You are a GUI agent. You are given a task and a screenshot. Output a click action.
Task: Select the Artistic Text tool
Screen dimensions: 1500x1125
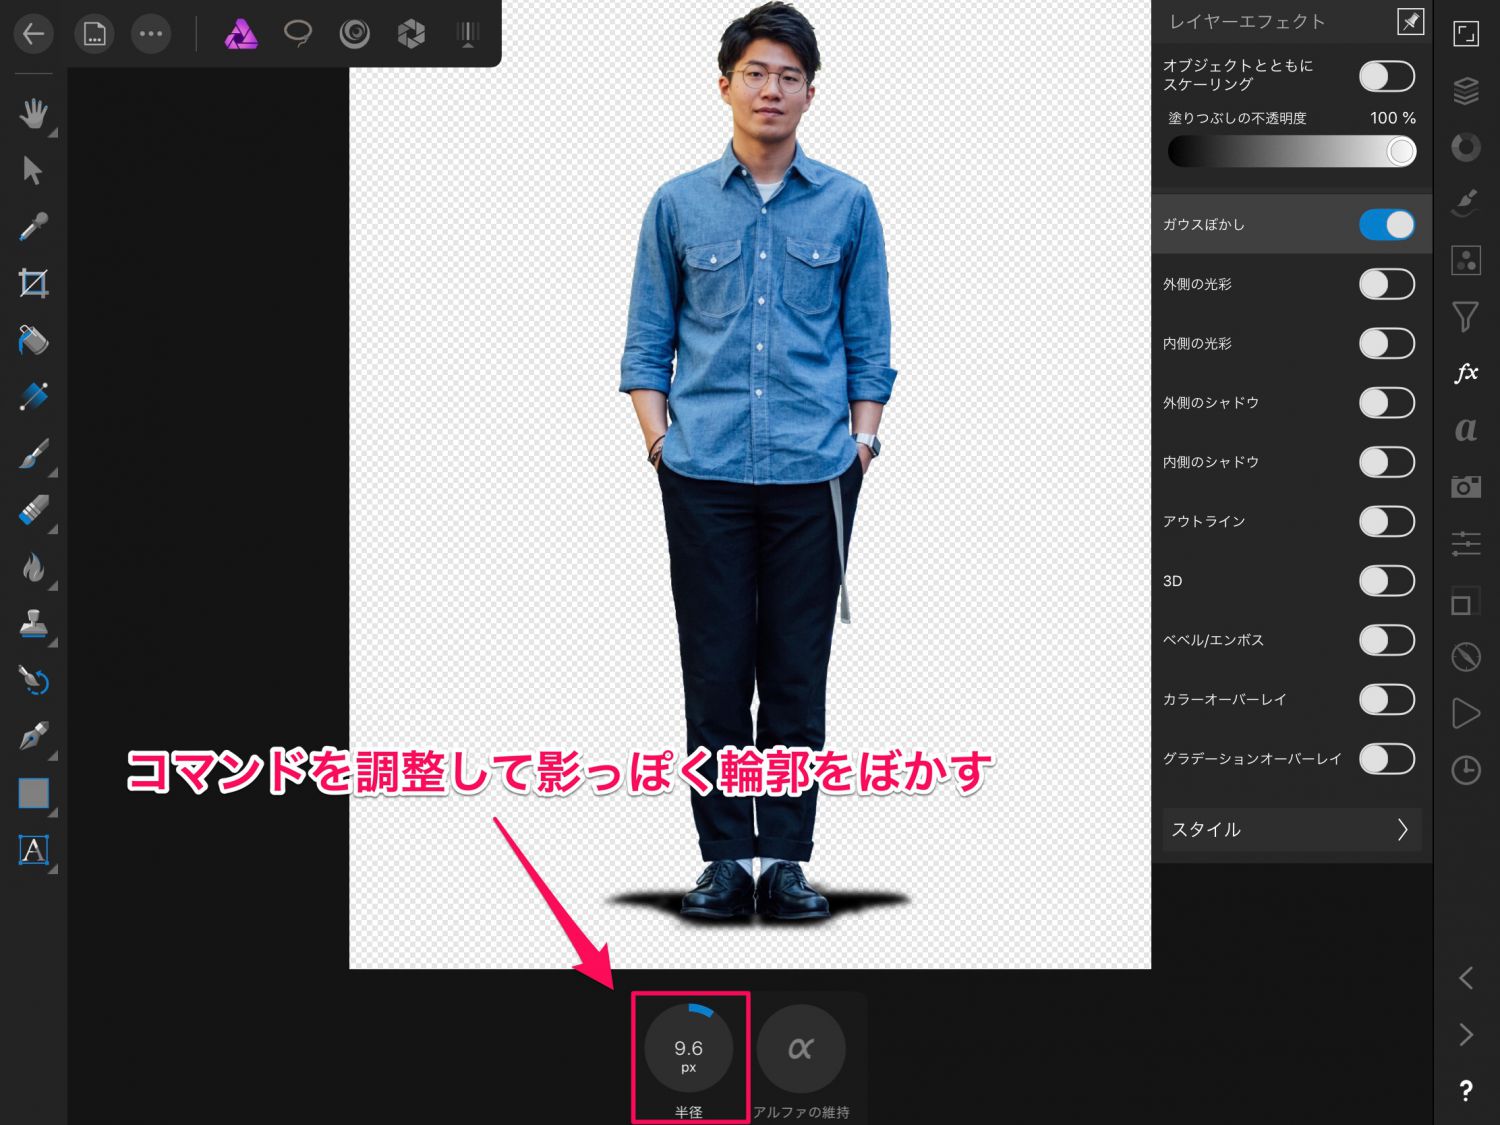(33, 850)
